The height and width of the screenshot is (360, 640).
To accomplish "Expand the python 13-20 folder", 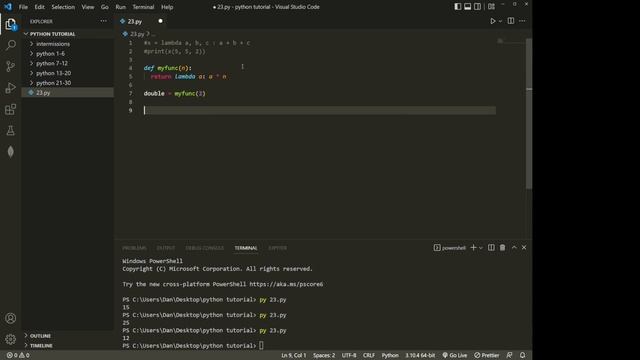I will pos(53,73).
